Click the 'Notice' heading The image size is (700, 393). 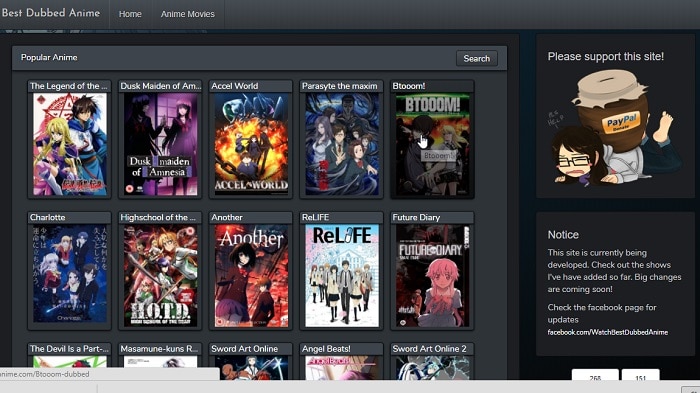563,235
